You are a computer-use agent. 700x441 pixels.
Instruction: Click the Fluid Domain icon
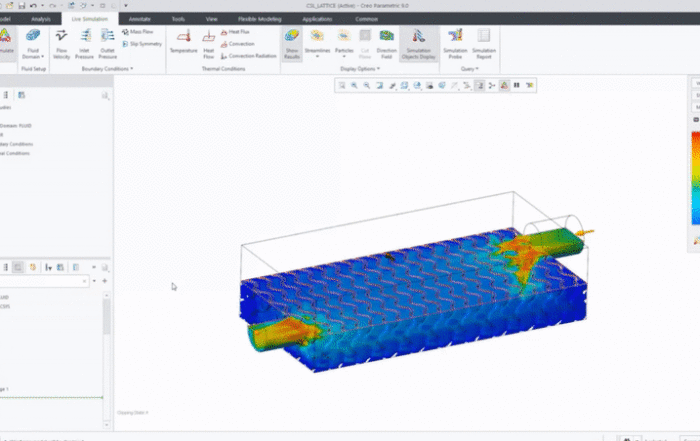pos(33,36)
